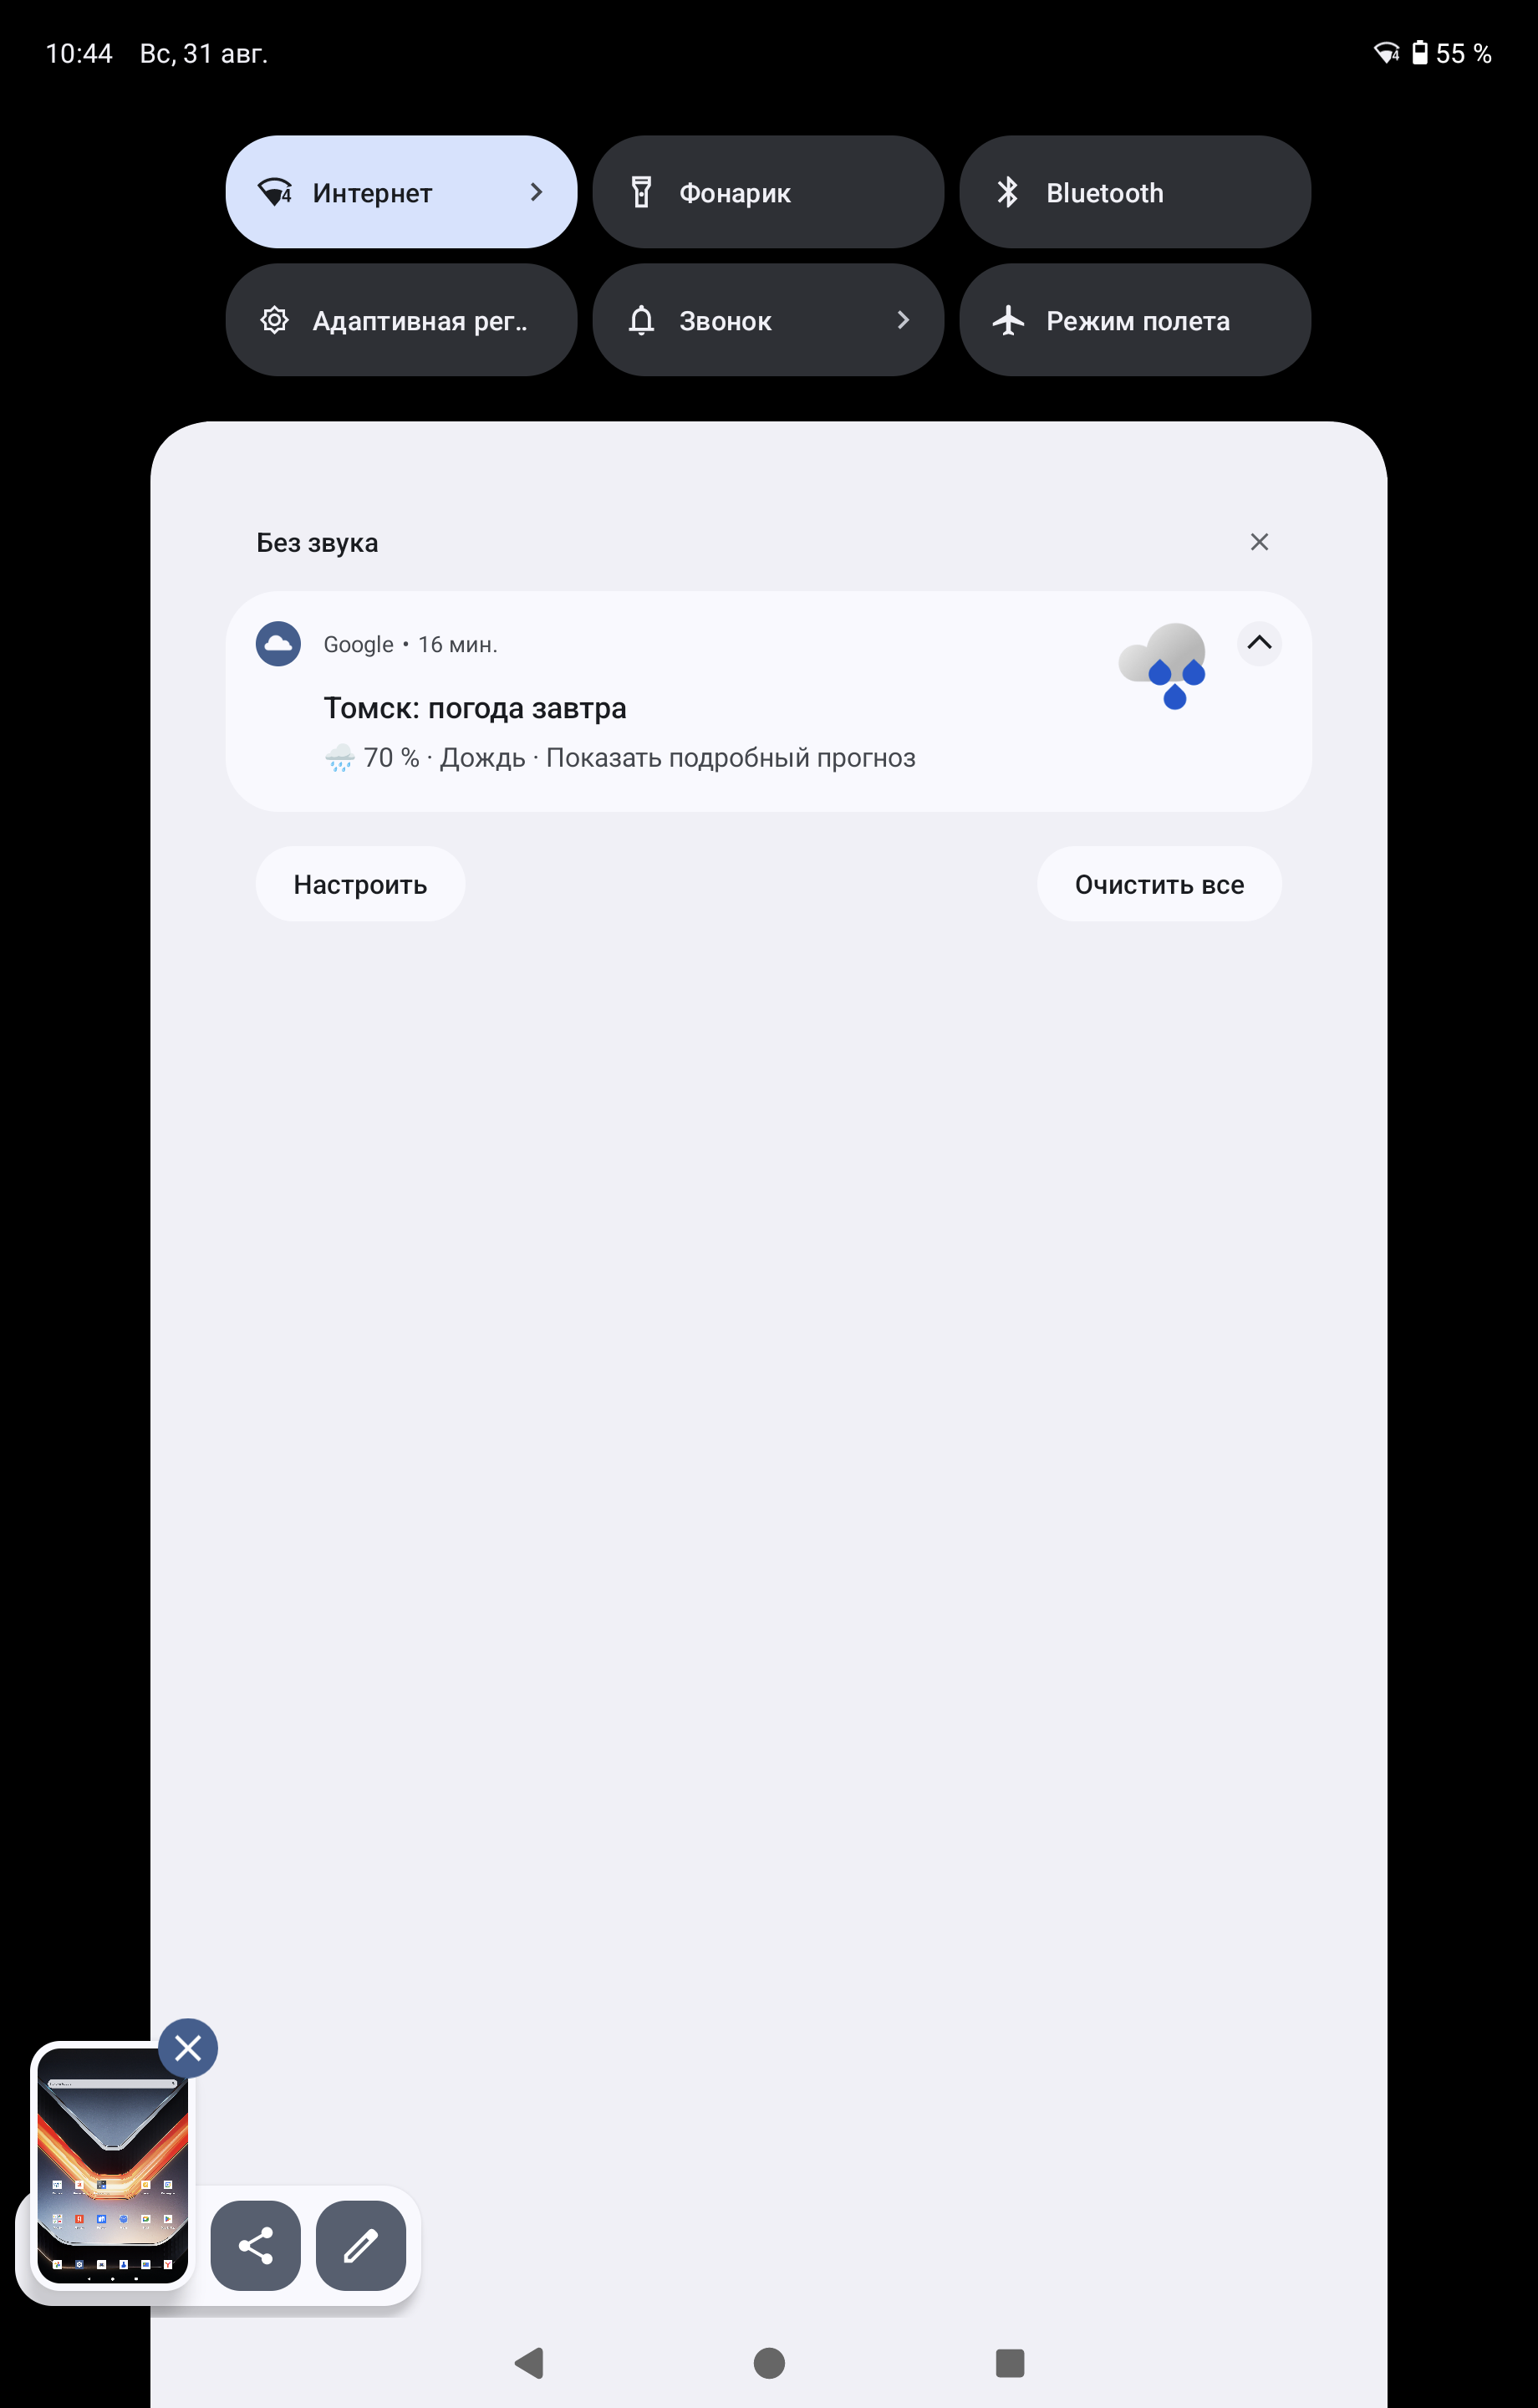1538x2408 pixels.
Task: Clear notifications with Очистить все
Action: [x=1159, y=884]
